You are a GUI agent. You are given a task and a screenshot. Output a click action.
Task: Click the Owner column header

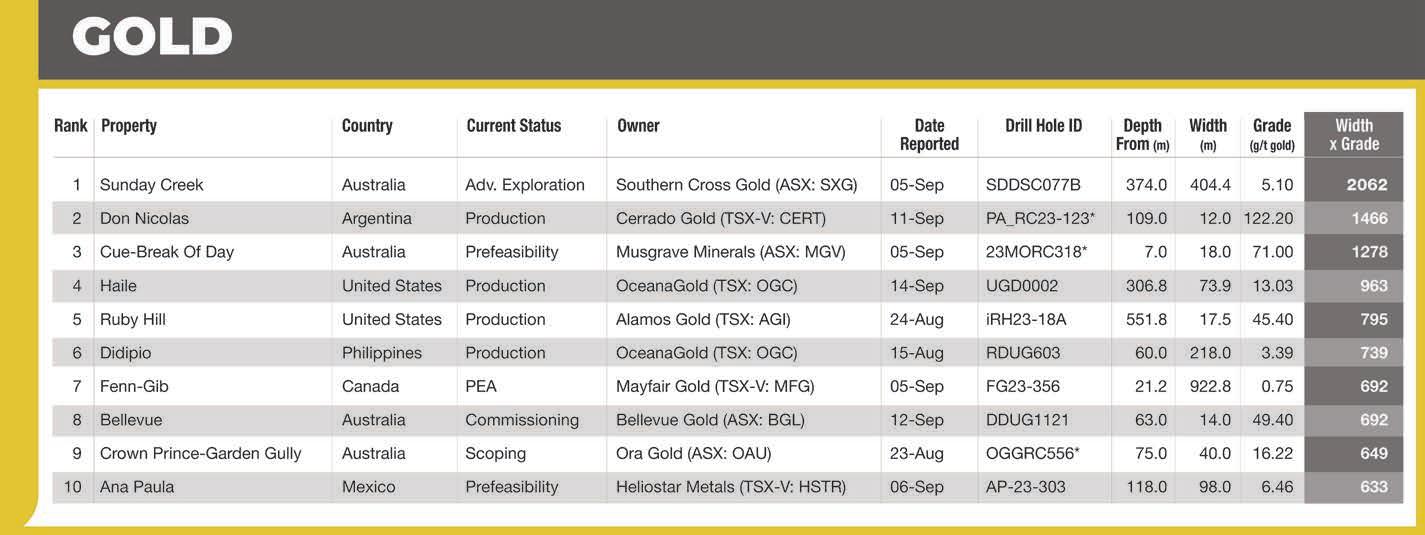pos(638,126)
